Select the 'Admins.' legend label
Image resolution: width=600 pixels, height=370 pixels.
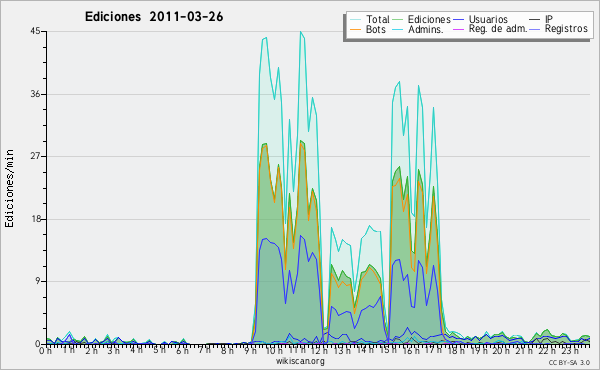426,29
